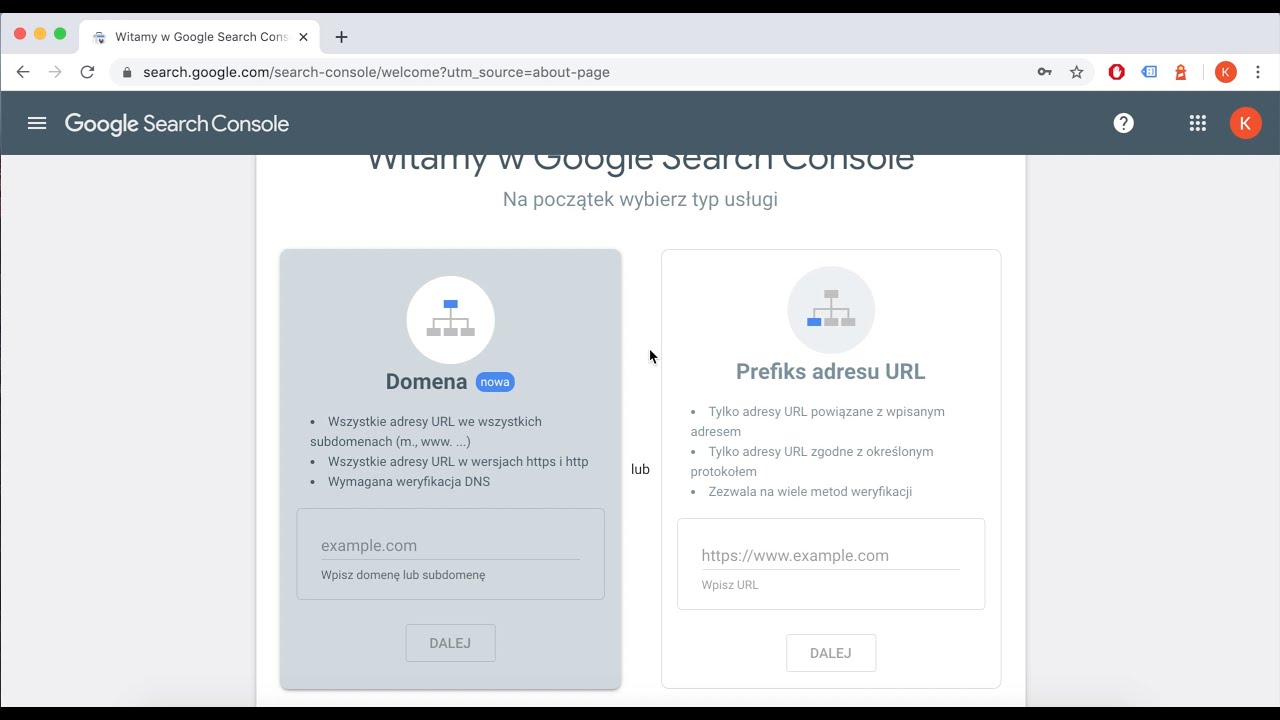Click 'Wpisz domenę lub subdomenę' hint

point(403,575)
